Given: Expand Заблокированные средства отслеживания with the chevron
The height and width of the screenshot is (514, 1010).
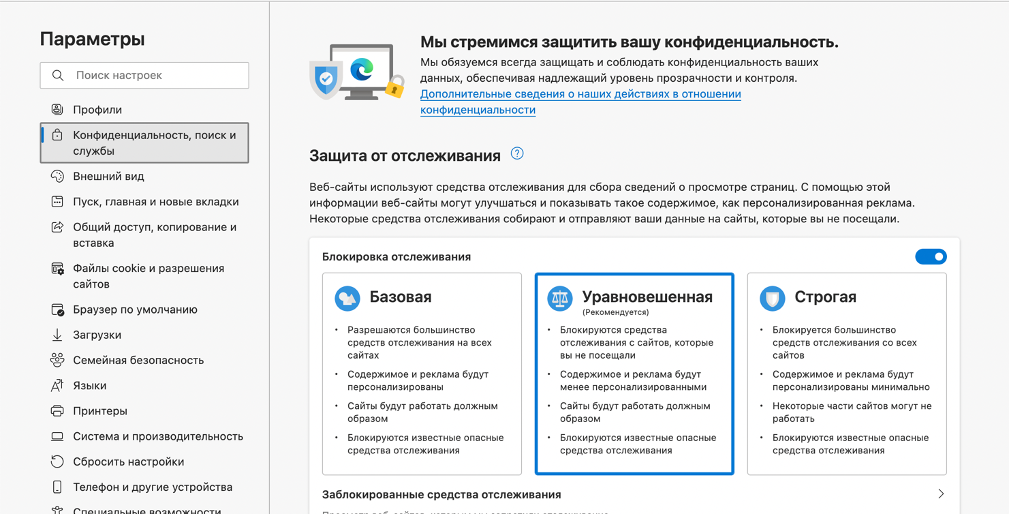Looking at the screenshot, I should pos(941,494).
